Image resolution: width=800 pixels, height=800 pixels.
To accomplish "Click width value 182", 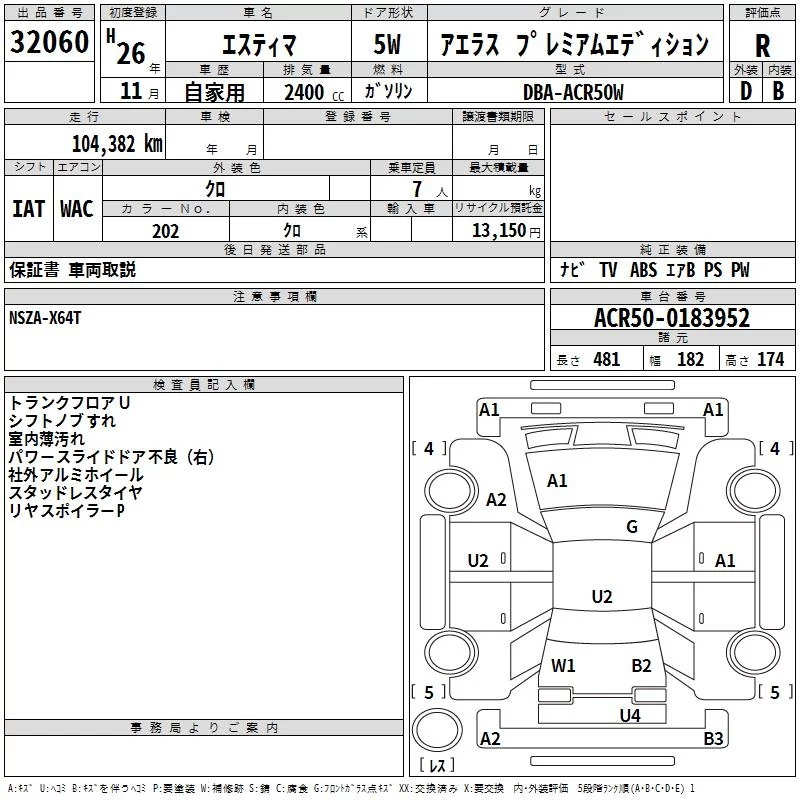I will click(x=690, y=359).
